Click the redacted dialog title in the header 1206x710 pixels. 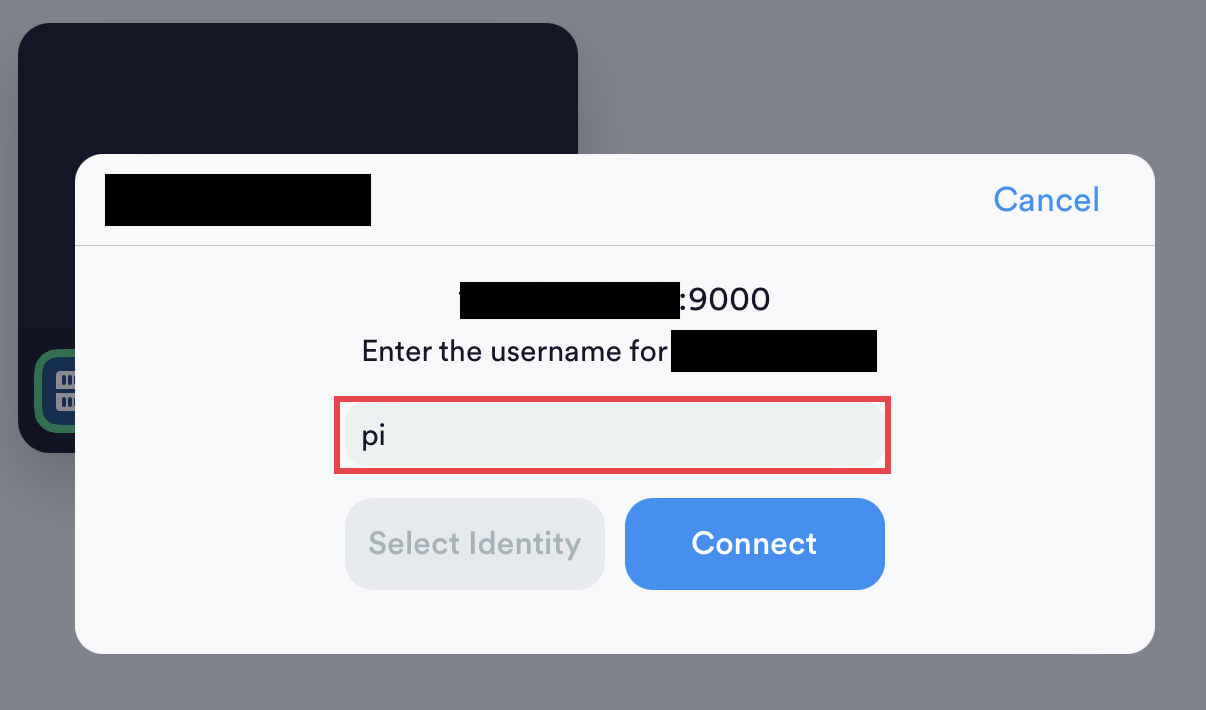pyautogui.click(x=238, y=200)
